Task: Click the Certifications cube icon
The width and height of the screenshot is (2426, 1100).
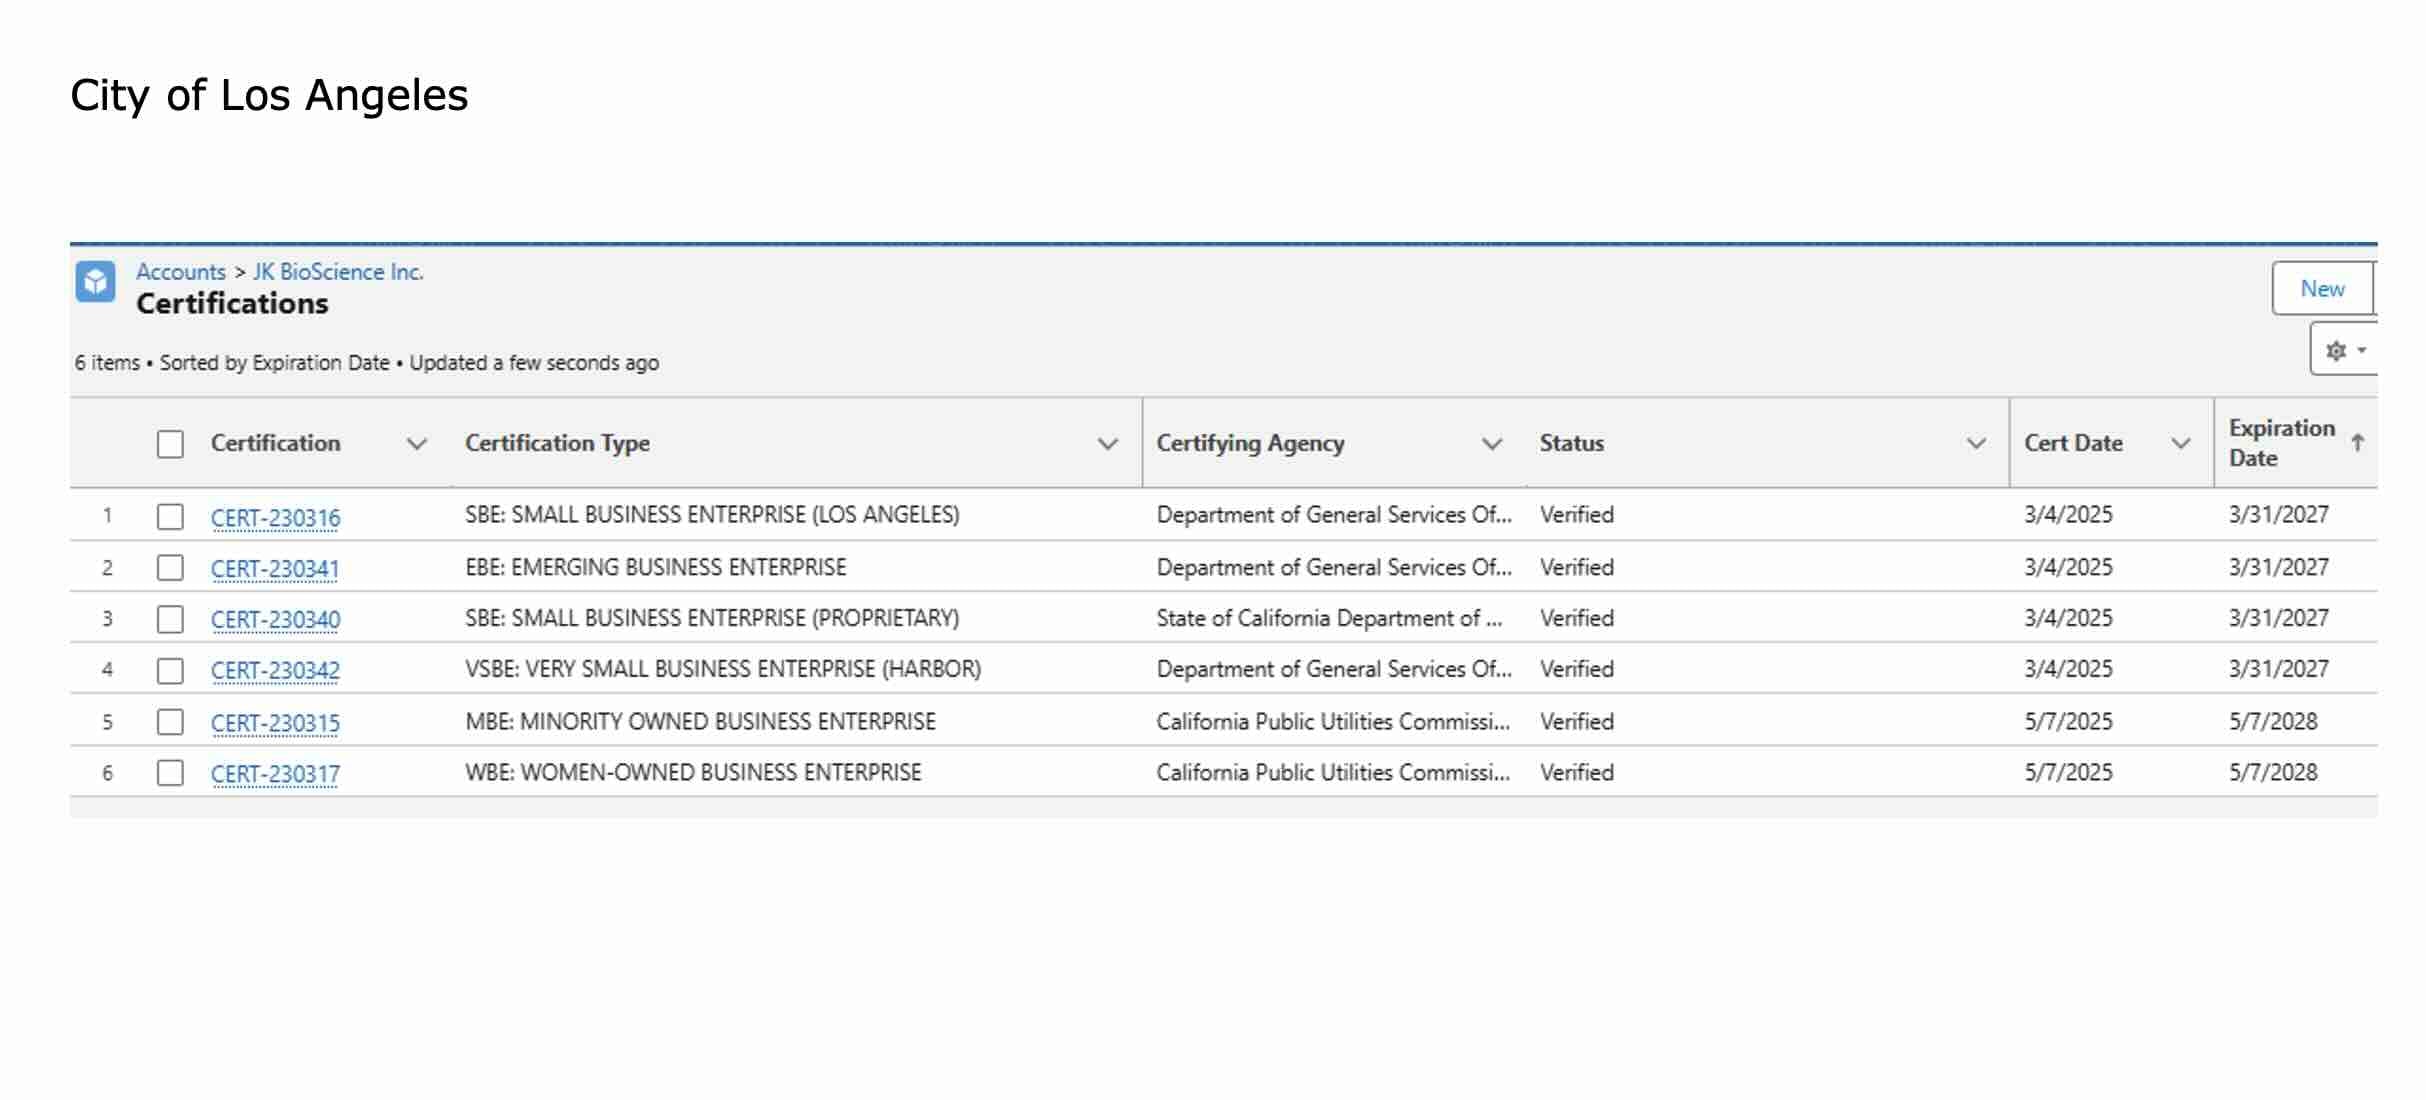Action: [x=95, y=282]
